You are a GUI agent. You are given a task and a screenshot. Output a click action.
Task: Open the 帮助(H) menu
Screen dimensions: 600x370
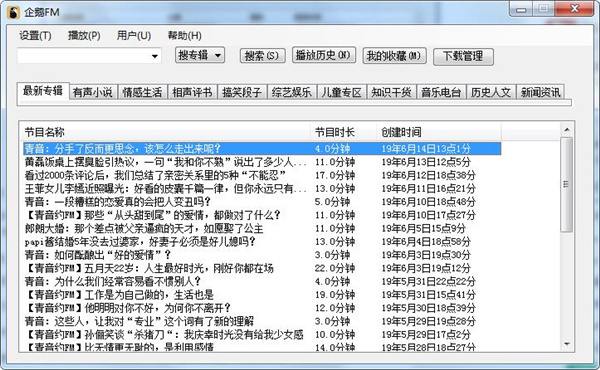click(x=184, y=36)
